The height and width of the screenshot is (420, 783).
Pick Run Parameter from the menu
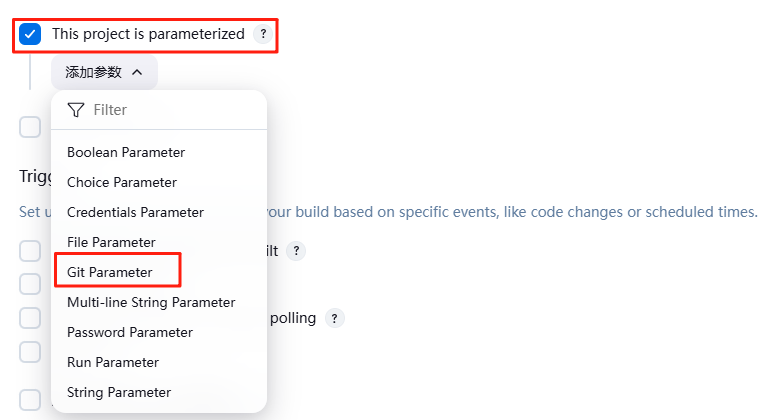pyautogui.click(x=113, y=362)
